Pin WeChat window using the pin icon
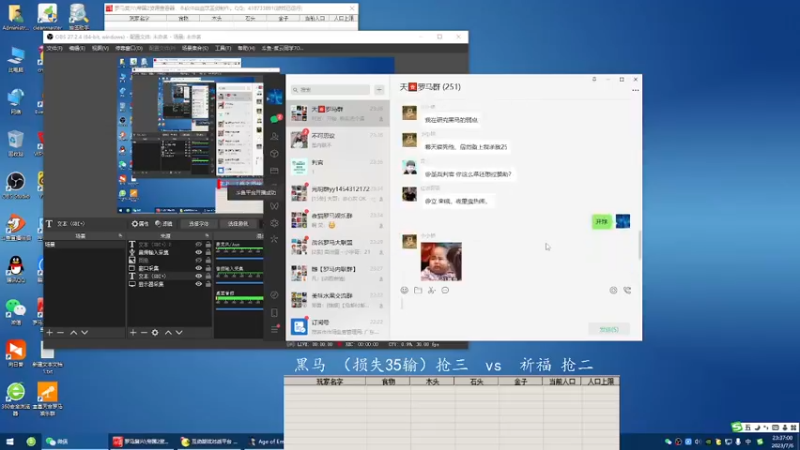Viewport: 800px width, 450px height. 594,80
